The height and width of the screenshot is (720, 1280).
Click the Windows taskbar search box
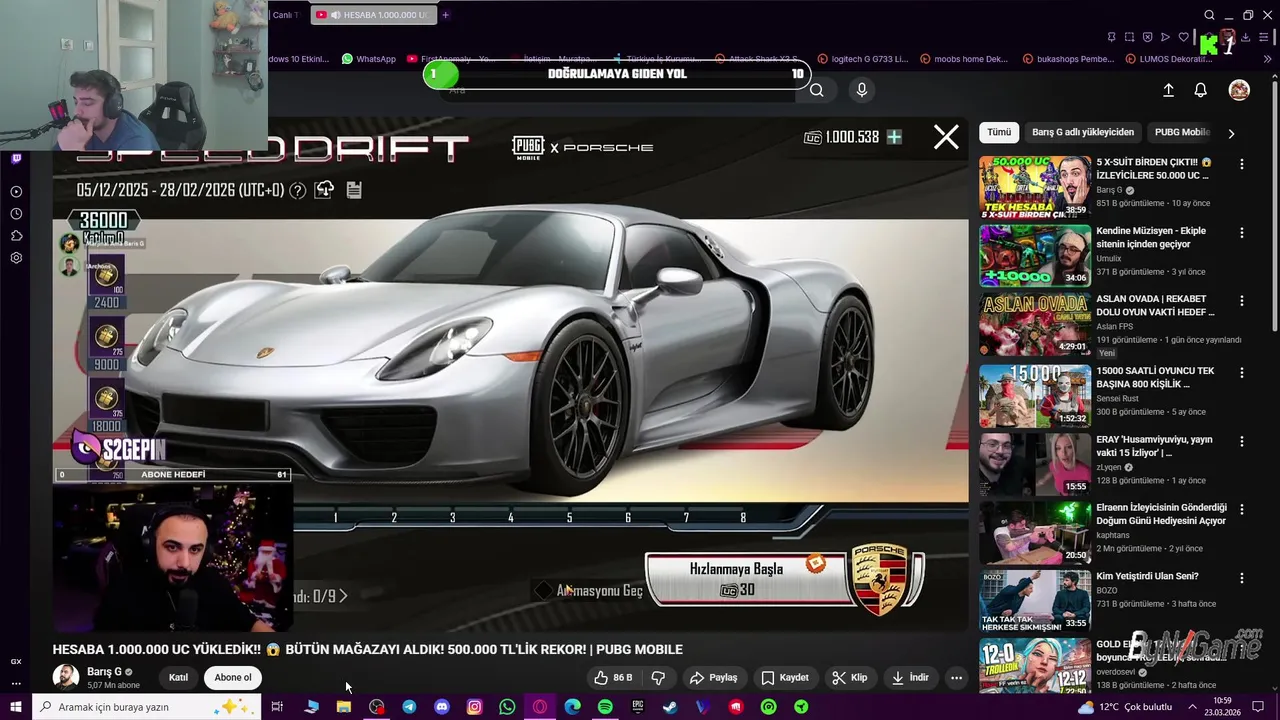click(148, 707)
